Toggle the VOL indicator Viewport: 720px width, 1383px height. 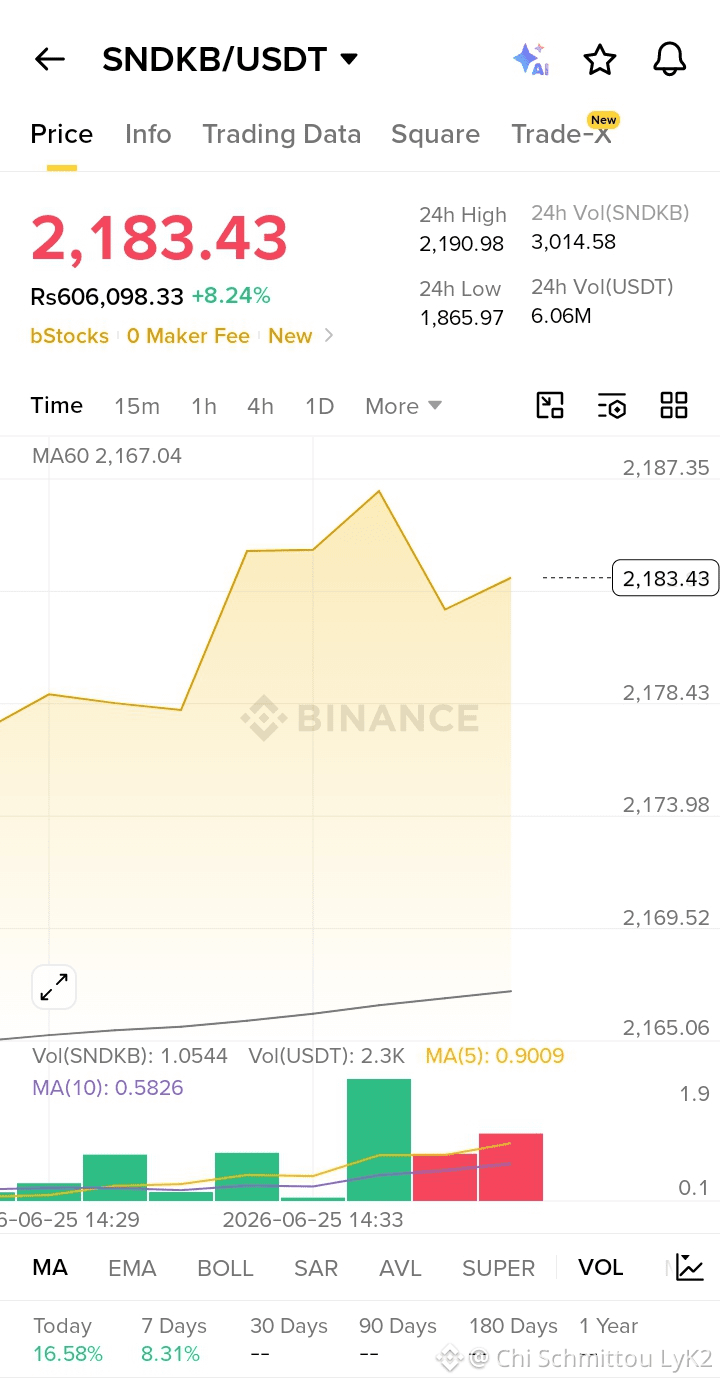point(601,1268)
